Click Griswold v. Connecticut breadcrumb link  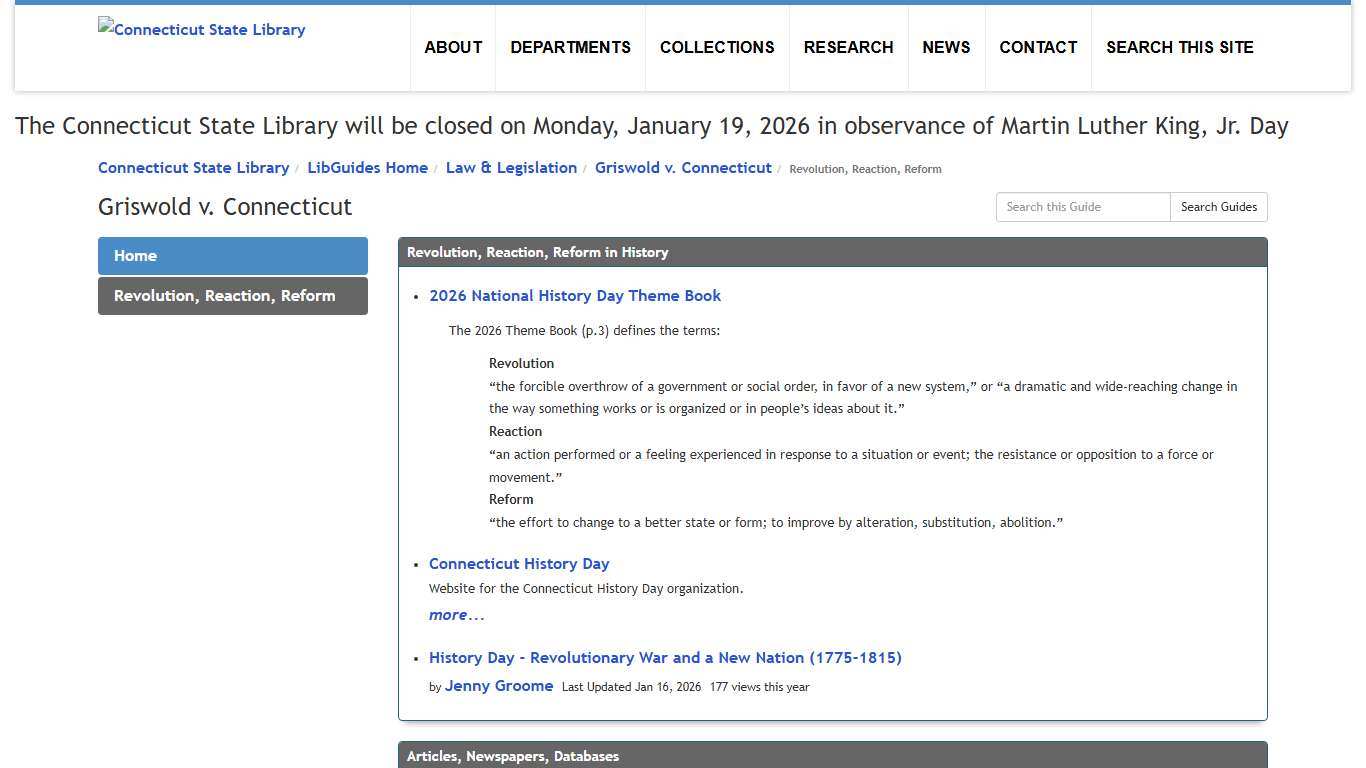pyautogui.click(x=683, y=168)
